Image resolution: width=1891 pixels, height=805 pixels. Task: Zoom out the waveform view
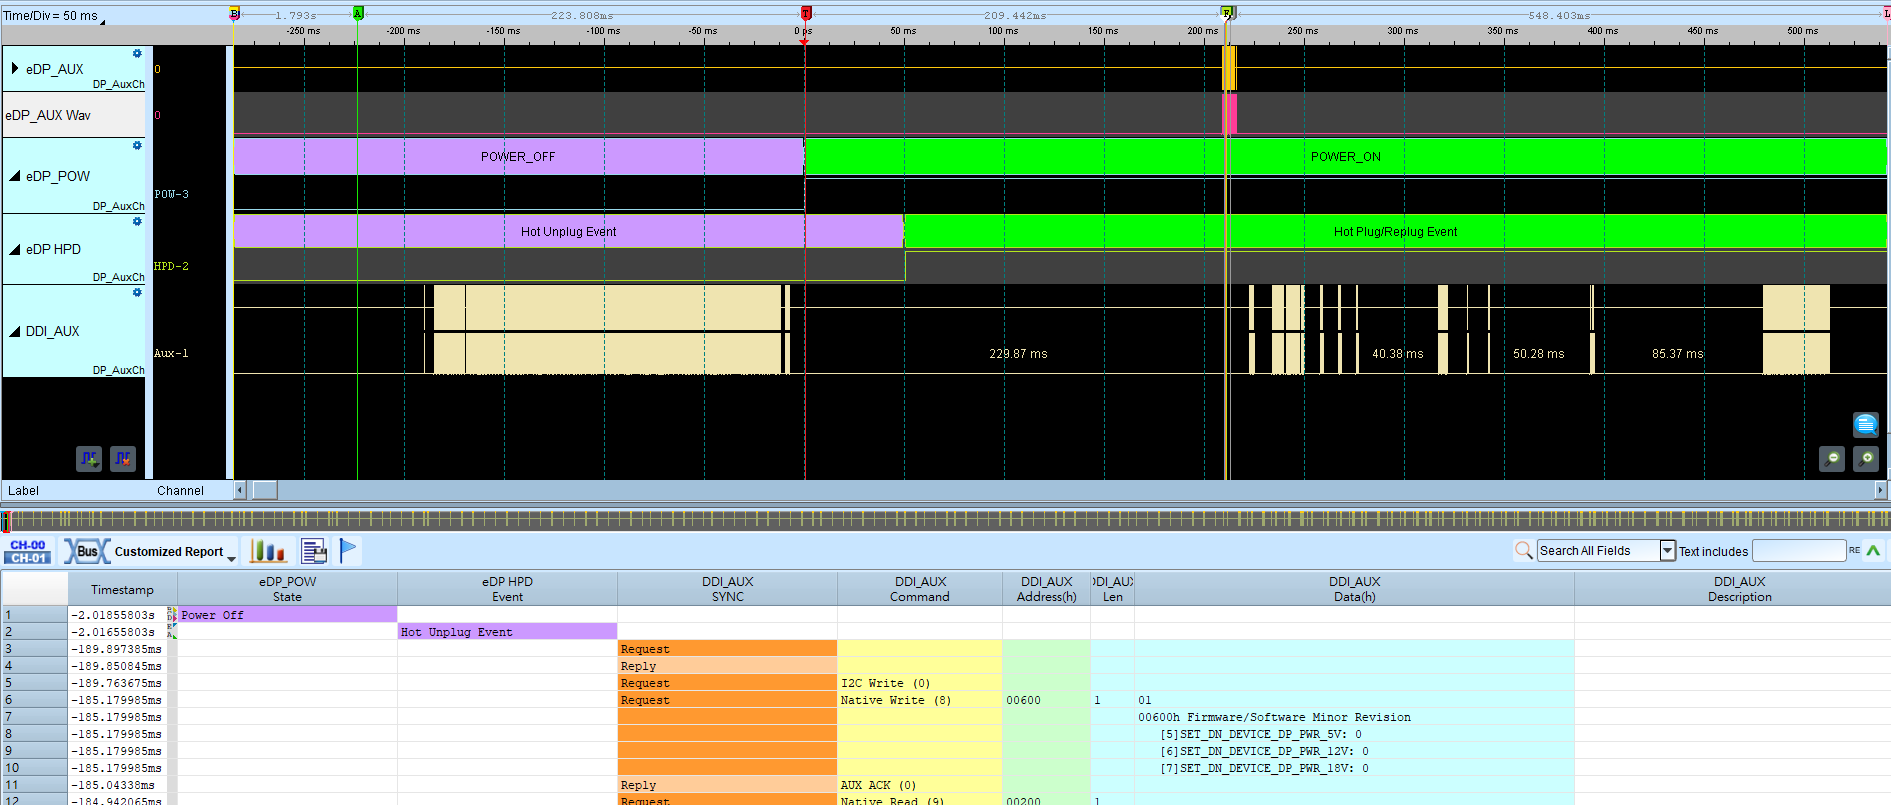point(1832,459)
